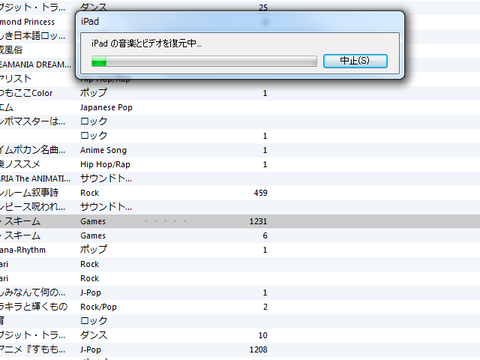Image resolution: width=480 pixels, height=360 pixels.
Task: Click the play count 1208
Action: [259, 350]
